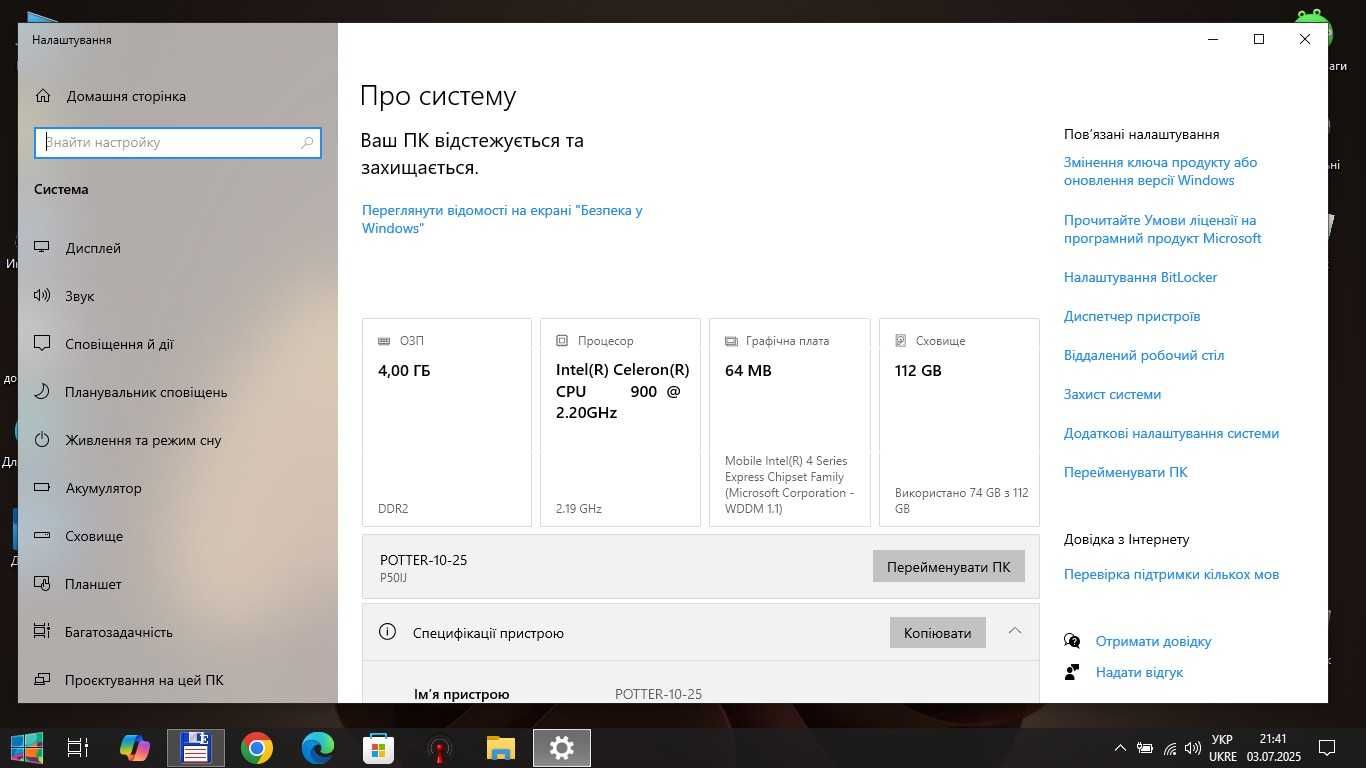Open the volume tray icon
This screenshot has height=768, width=1366.
tap(1193, 748)
